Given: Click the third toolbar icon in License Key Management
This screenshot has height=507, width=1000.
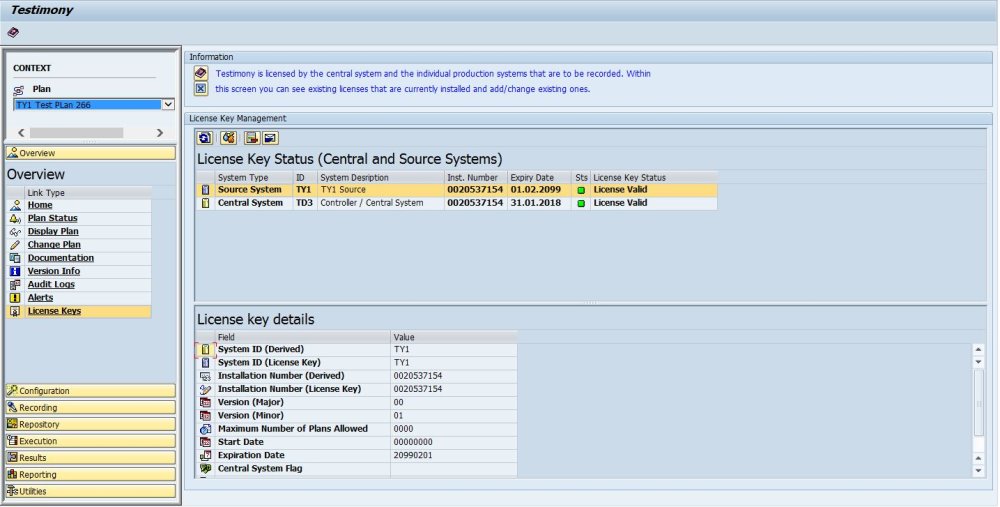Looking at the screenshot, I should tap(252, 138).
